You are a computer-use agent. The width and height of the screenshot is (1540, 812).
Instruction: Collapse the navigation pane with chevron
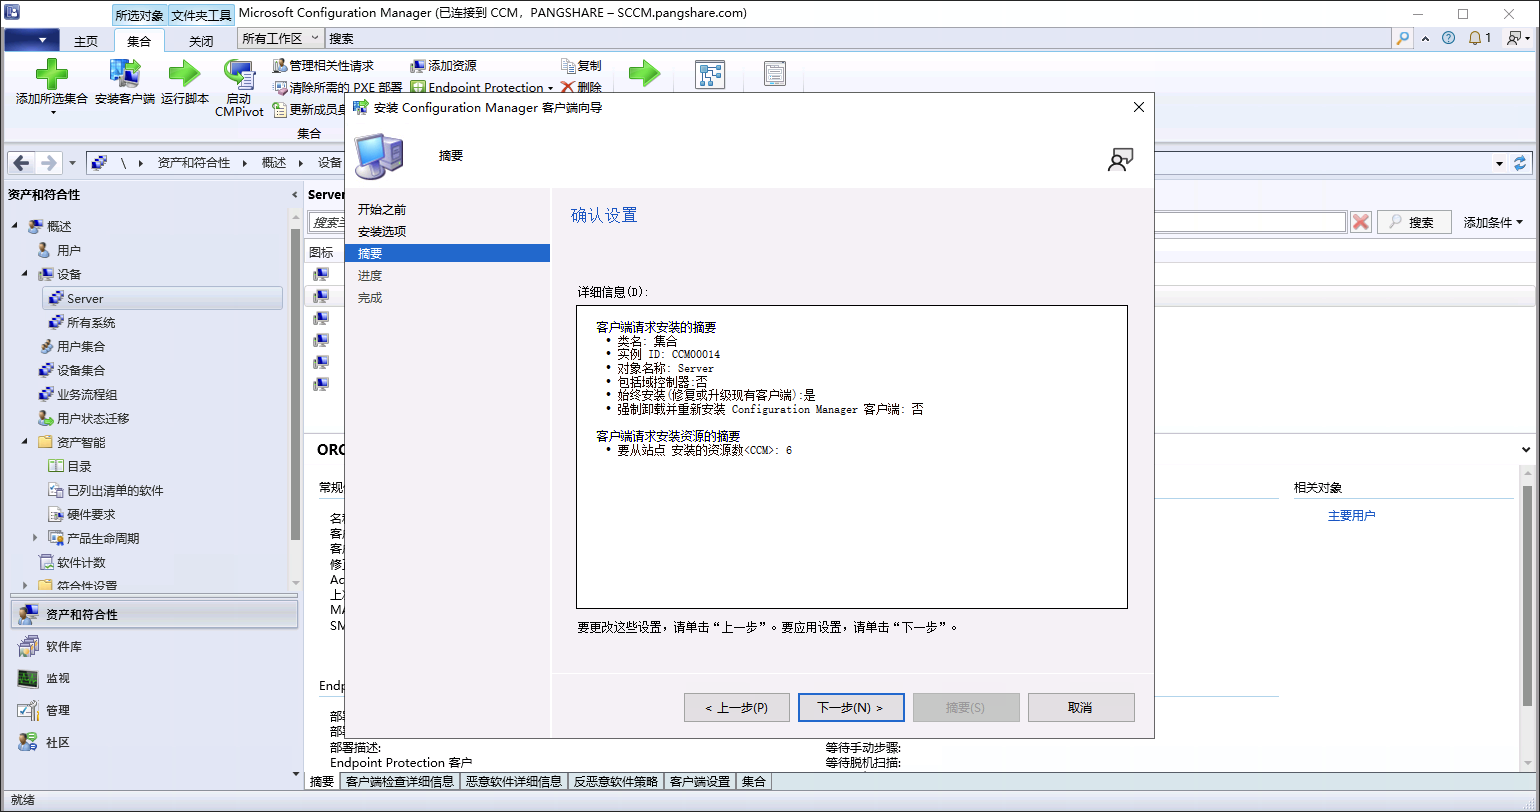coord(294,194)
